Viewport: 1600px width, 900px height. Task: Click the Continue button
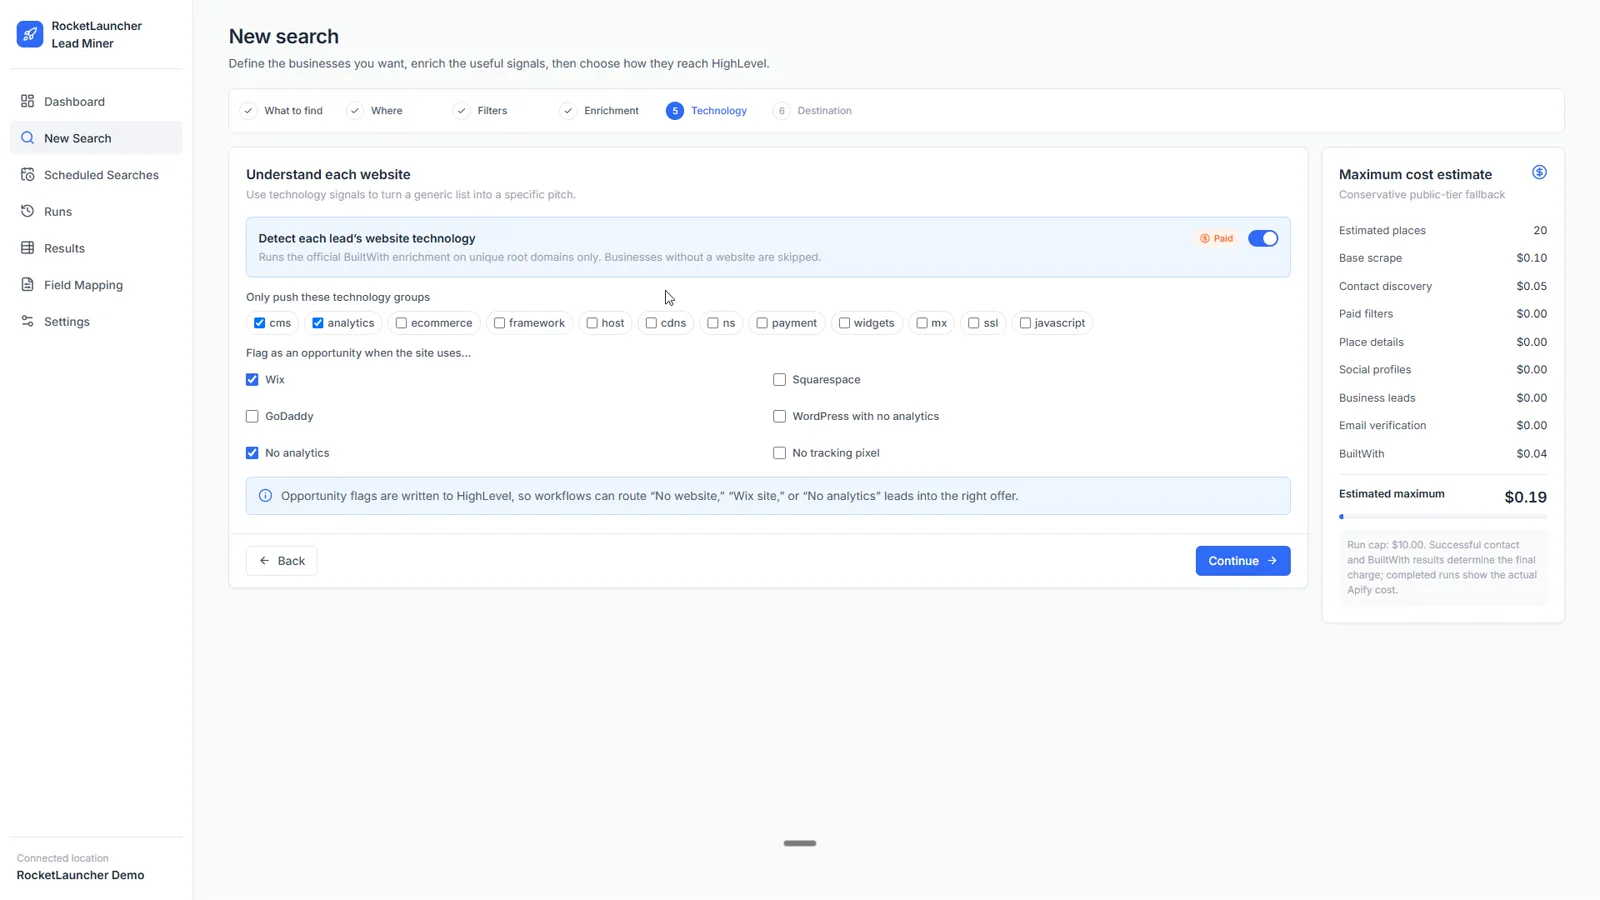coord(1243,561)
